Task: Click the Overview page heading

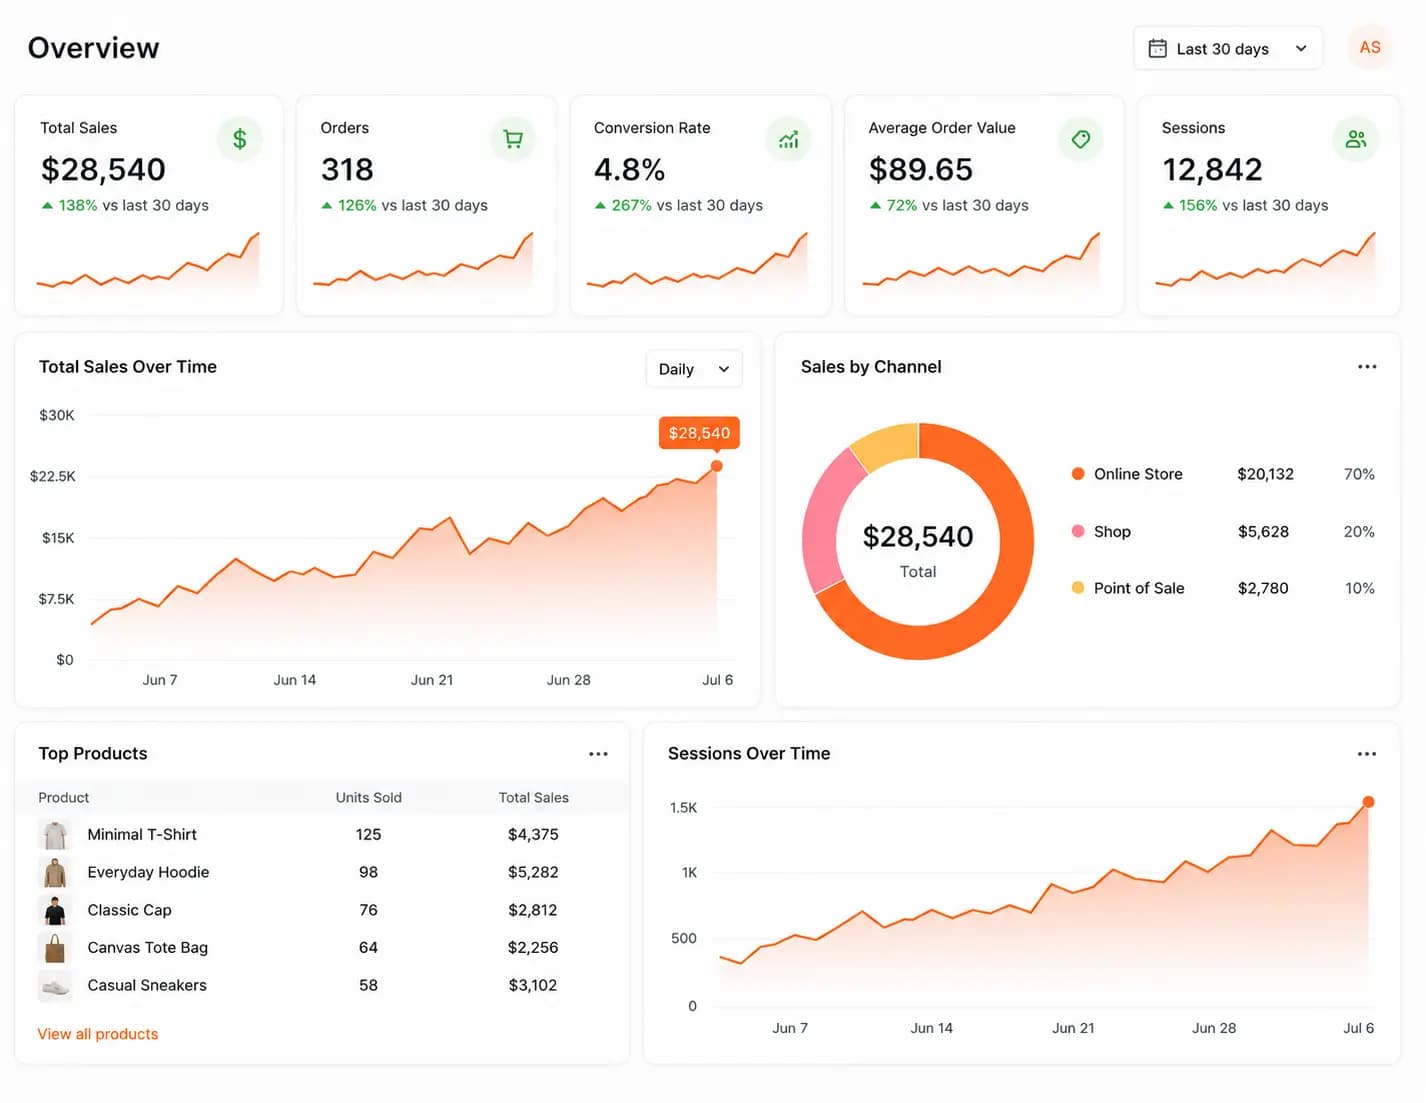Action: tap(93, 48)
